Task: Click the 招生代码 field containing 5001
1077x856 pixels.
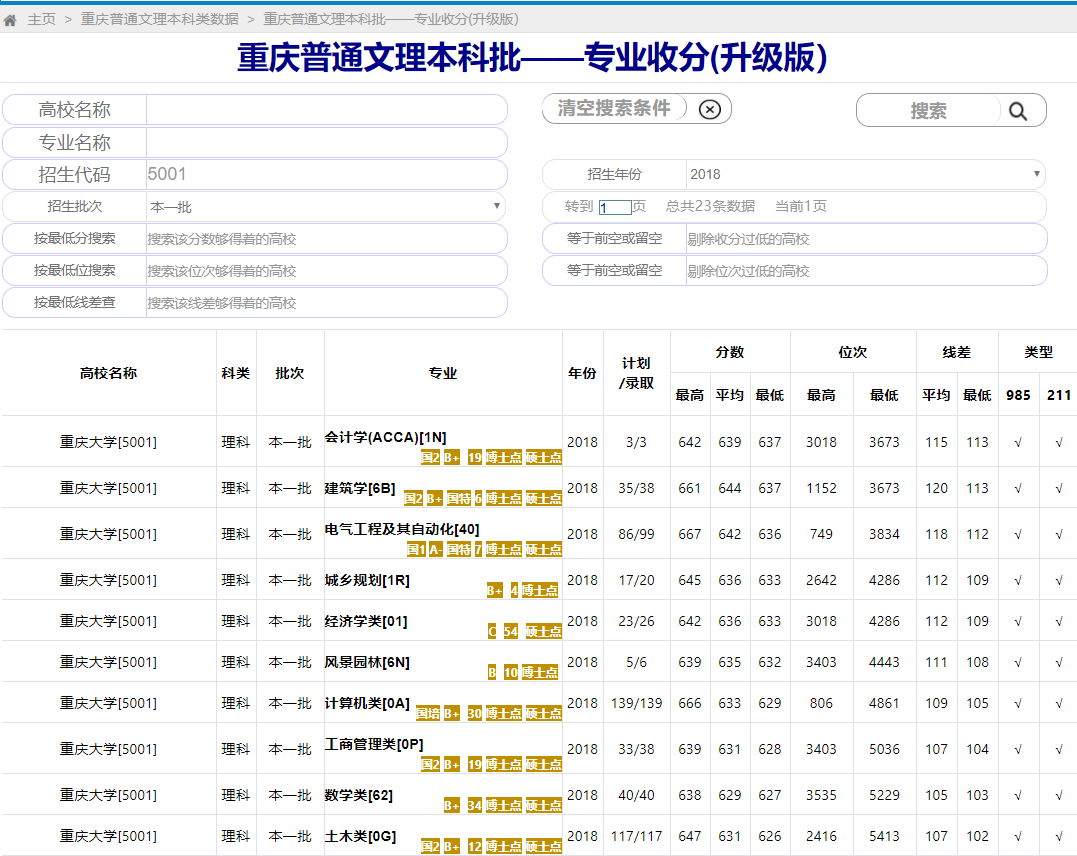Action: pyautogui.click(x=326, y=174)
